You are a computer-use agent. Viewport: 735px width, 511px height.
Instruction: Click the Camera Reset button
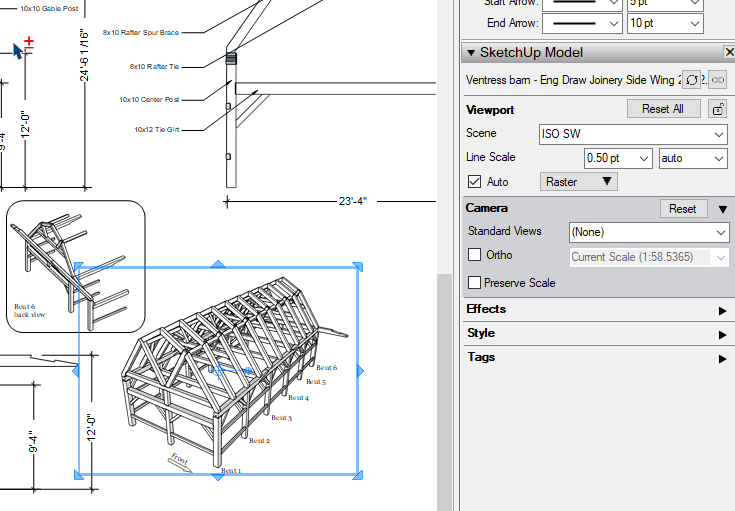coord(683,209)
